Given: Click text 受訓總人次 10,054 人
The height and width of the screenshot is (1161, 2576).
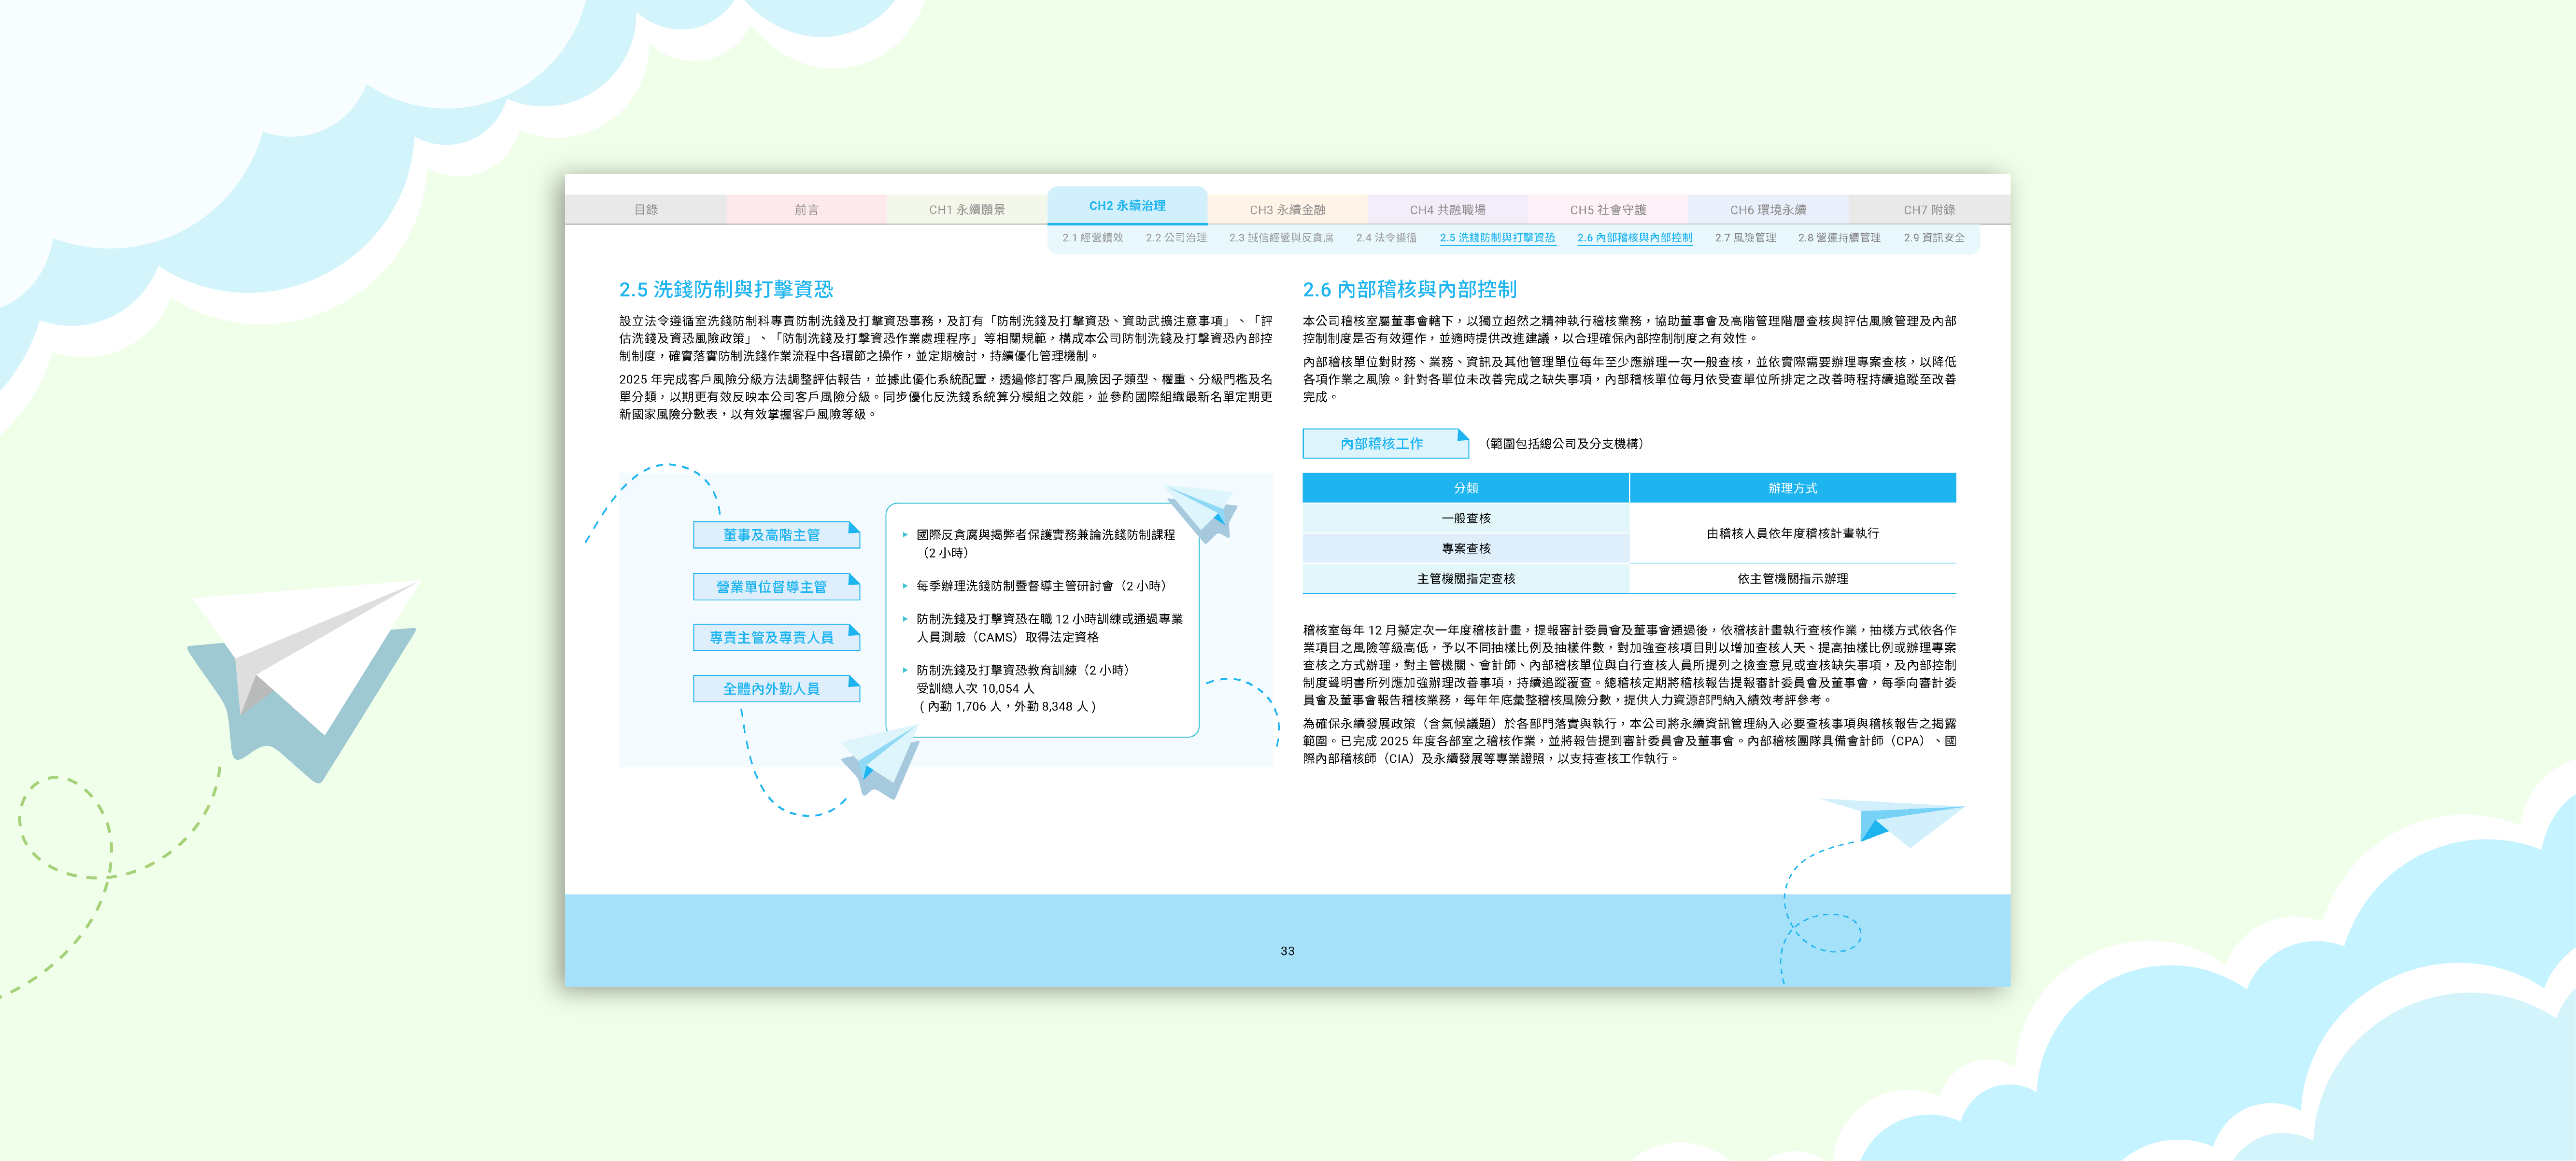Looking at the screenshot, I should (x=975, y=688).
